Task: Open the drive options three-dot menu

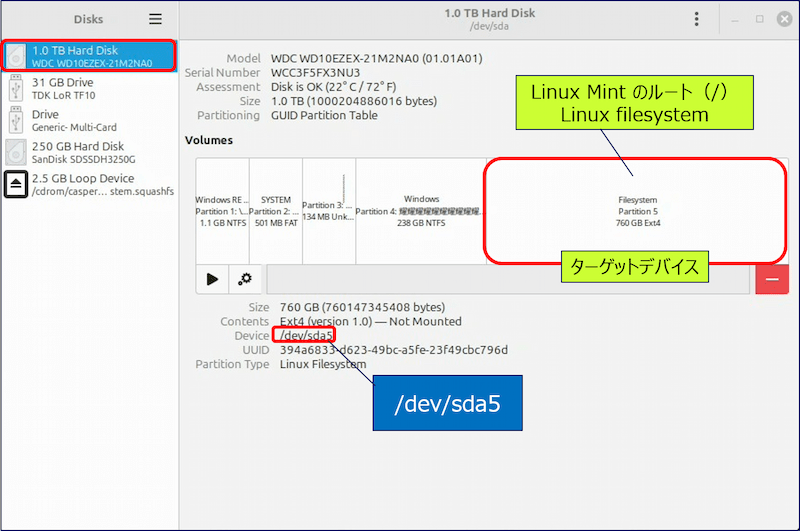Action: pyautogui.click(x=696, y=19)
